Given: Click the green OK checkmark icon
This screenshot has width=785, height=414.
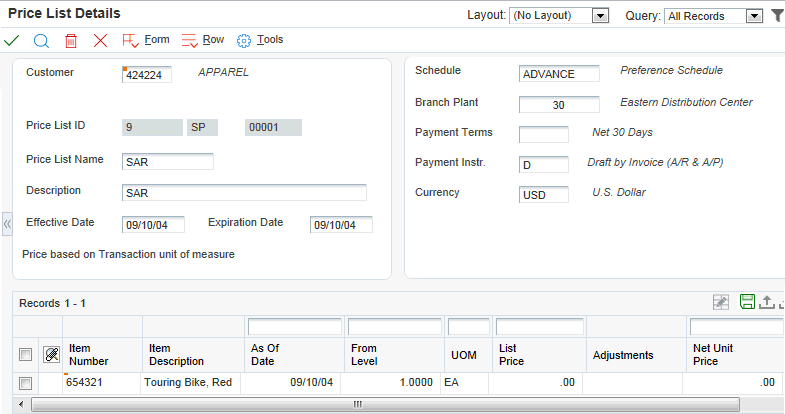Looking at the screenshot, I should [x=12, y=41].
